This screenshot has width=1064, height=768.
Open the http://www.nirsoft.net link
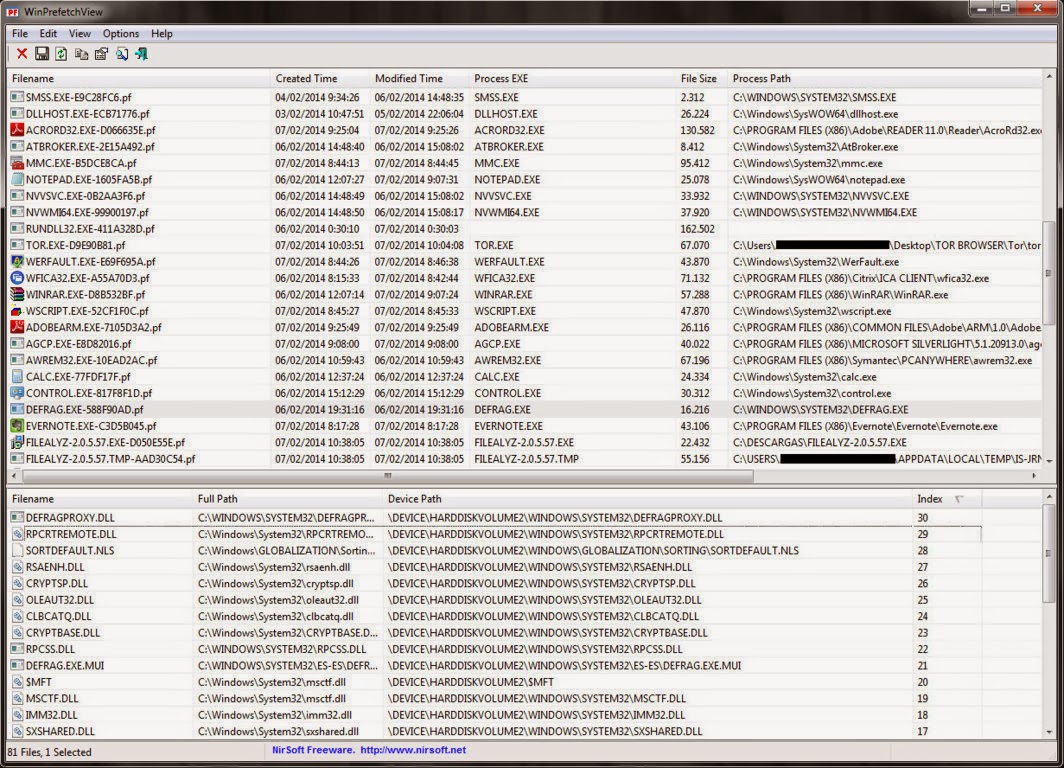pyautogui.click(x=413, y=750)
